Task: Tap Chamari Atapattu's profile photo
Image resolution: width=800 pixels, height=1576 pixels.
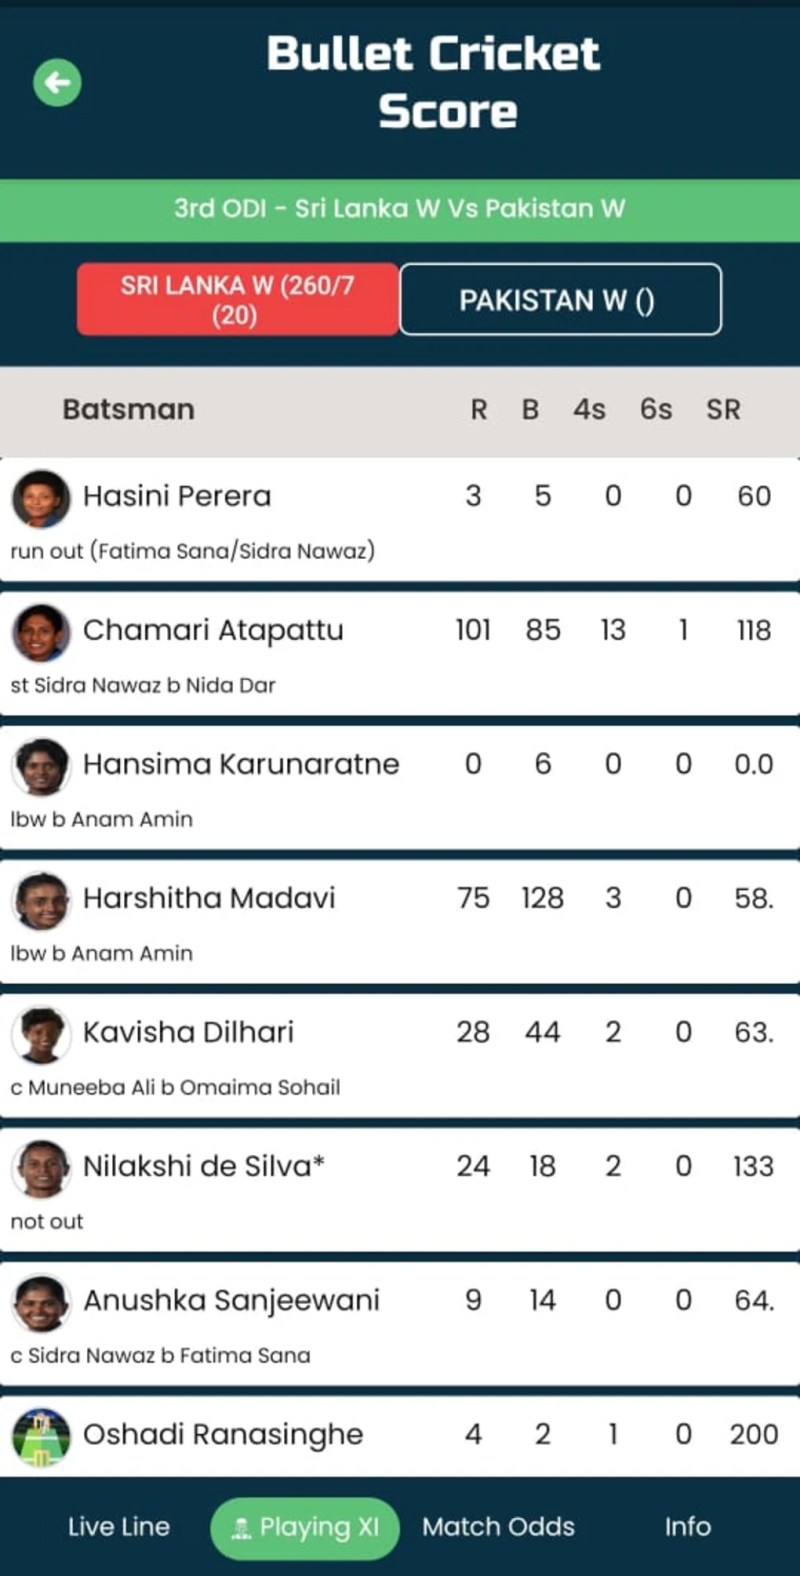Action: [x=41, y=631]
